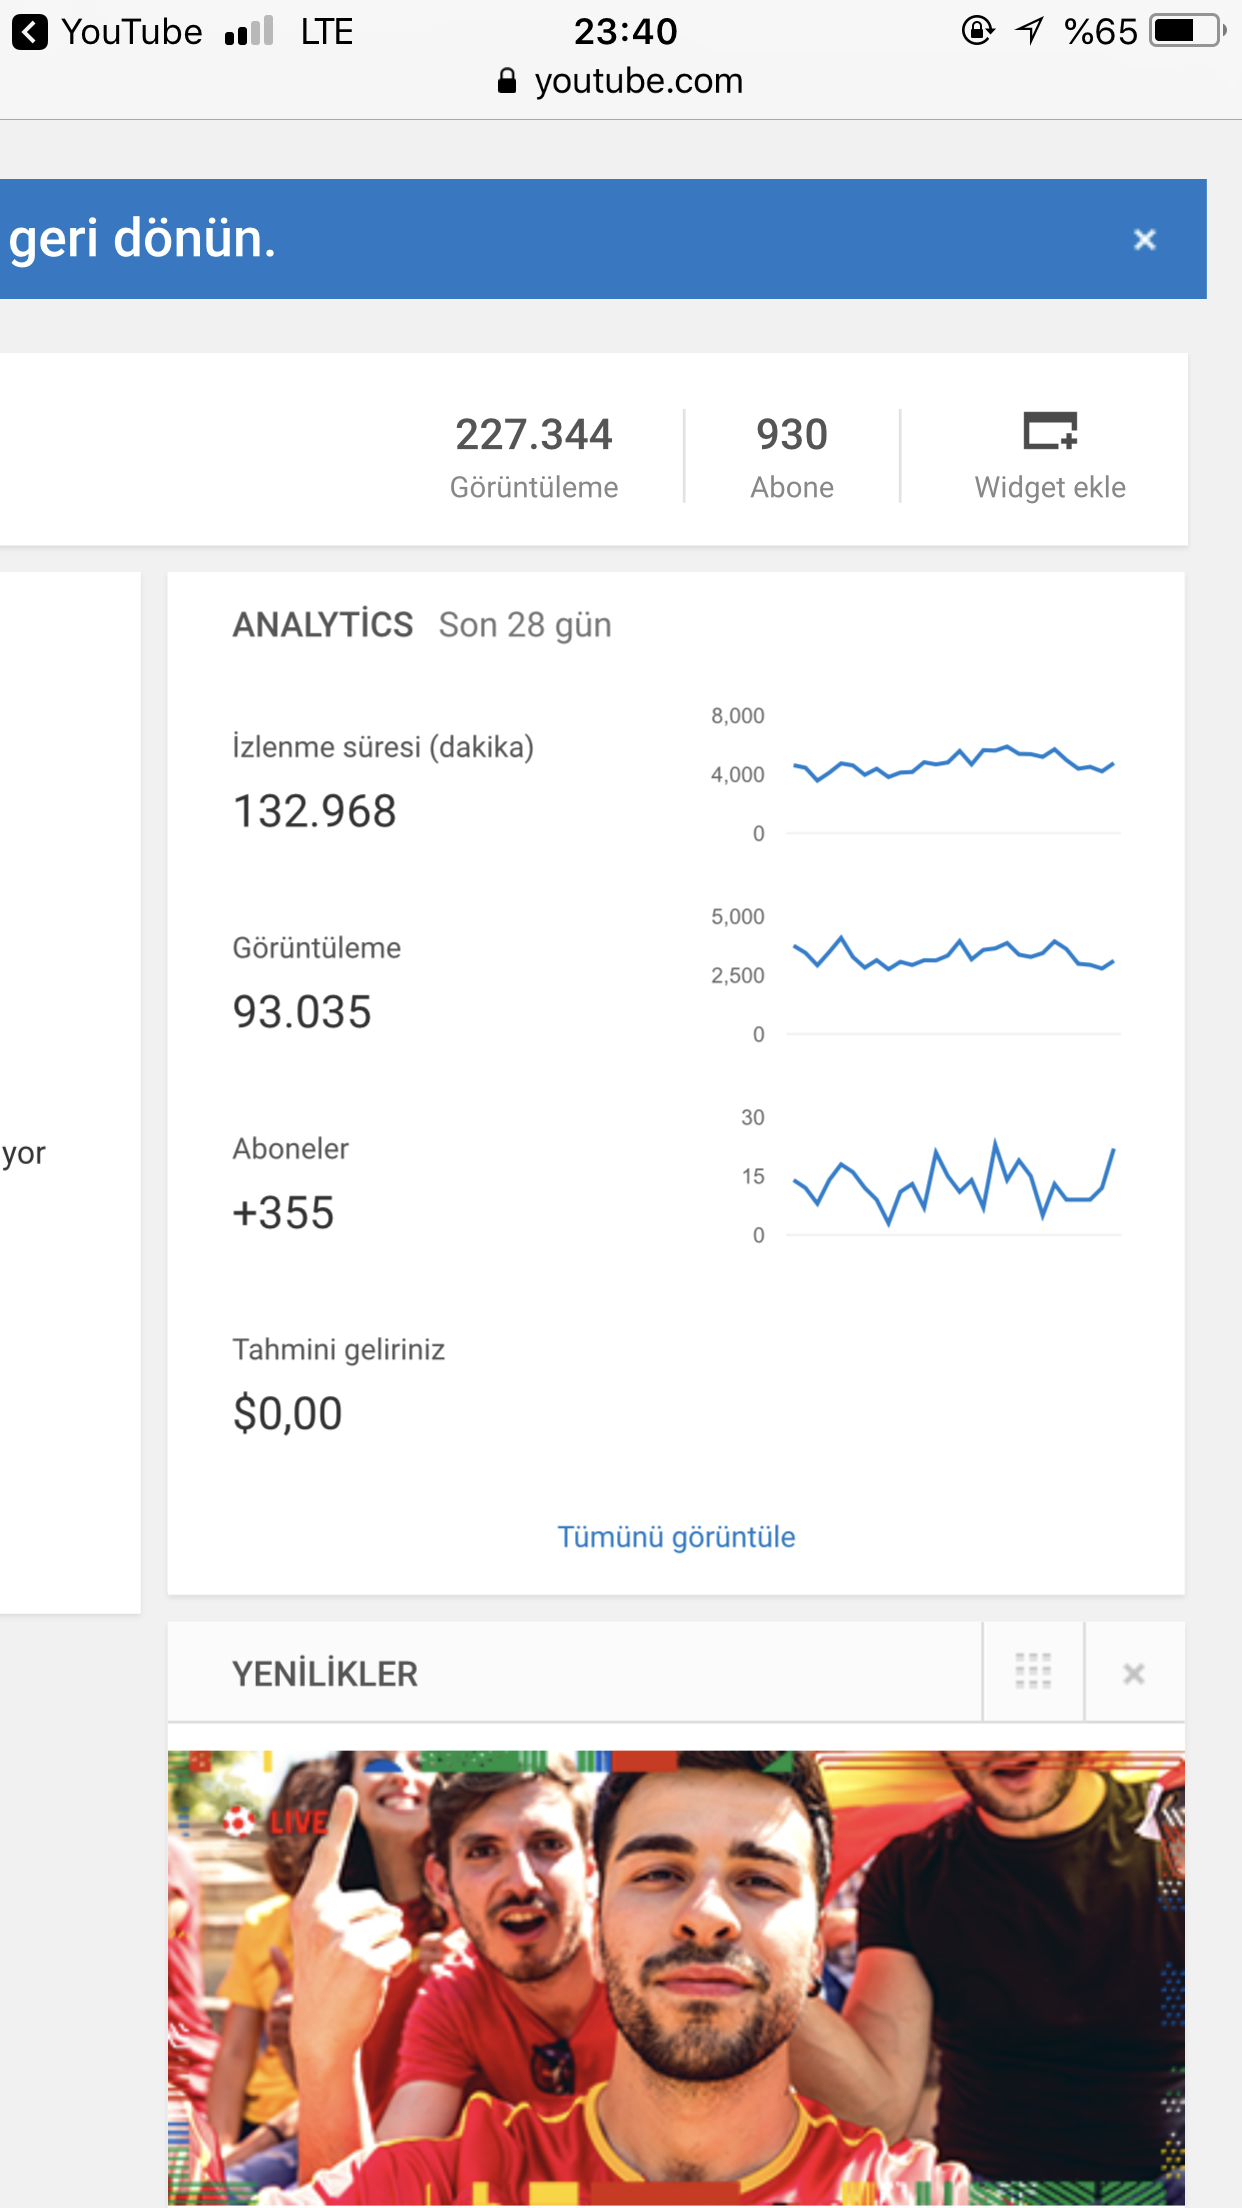Tap the YENİLİKLER widget grid handle icon

tap(1033, 1672)
